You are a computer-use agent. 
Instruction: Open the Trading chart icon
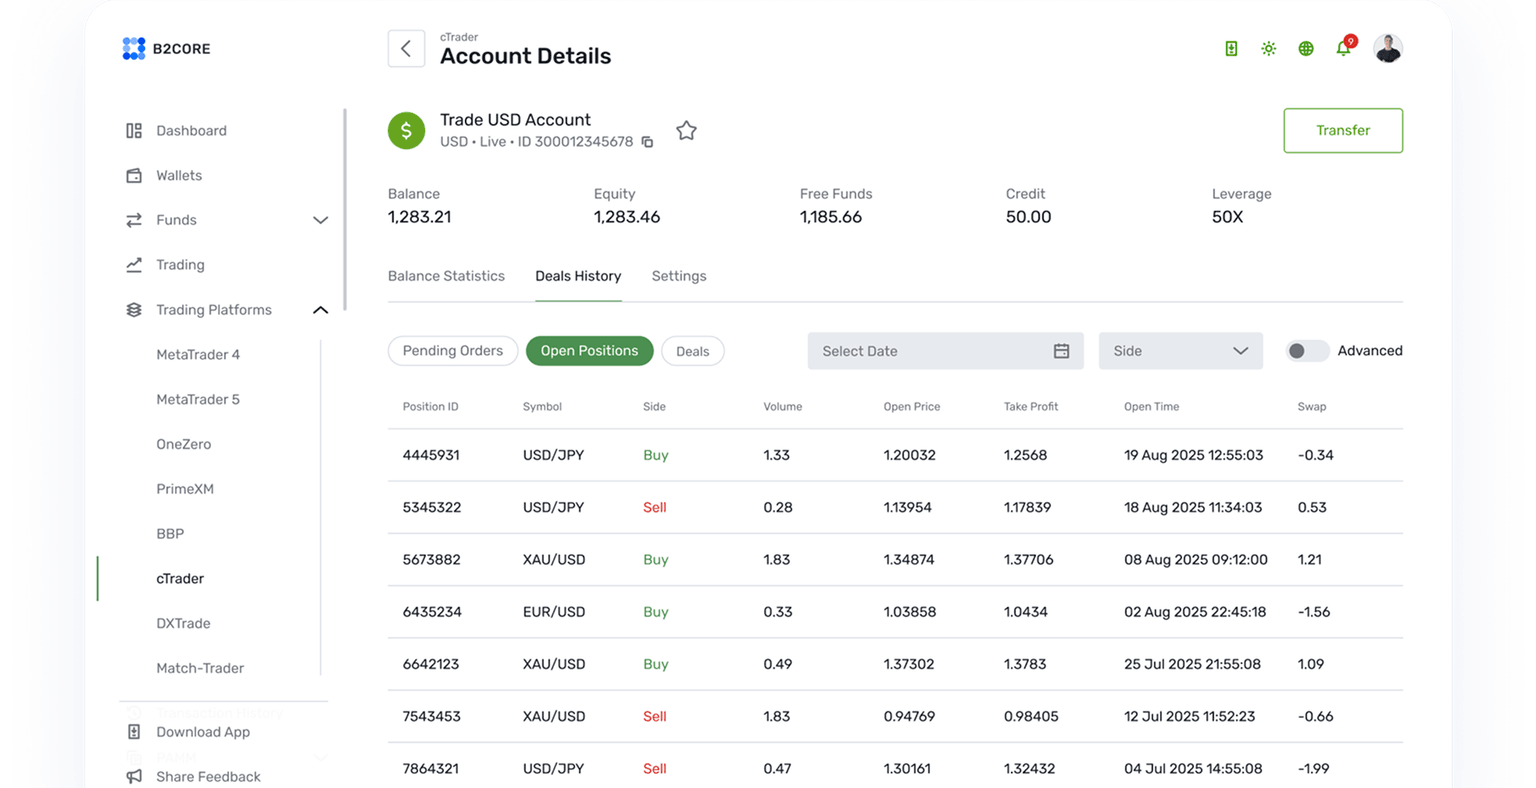tap(134, 265)
